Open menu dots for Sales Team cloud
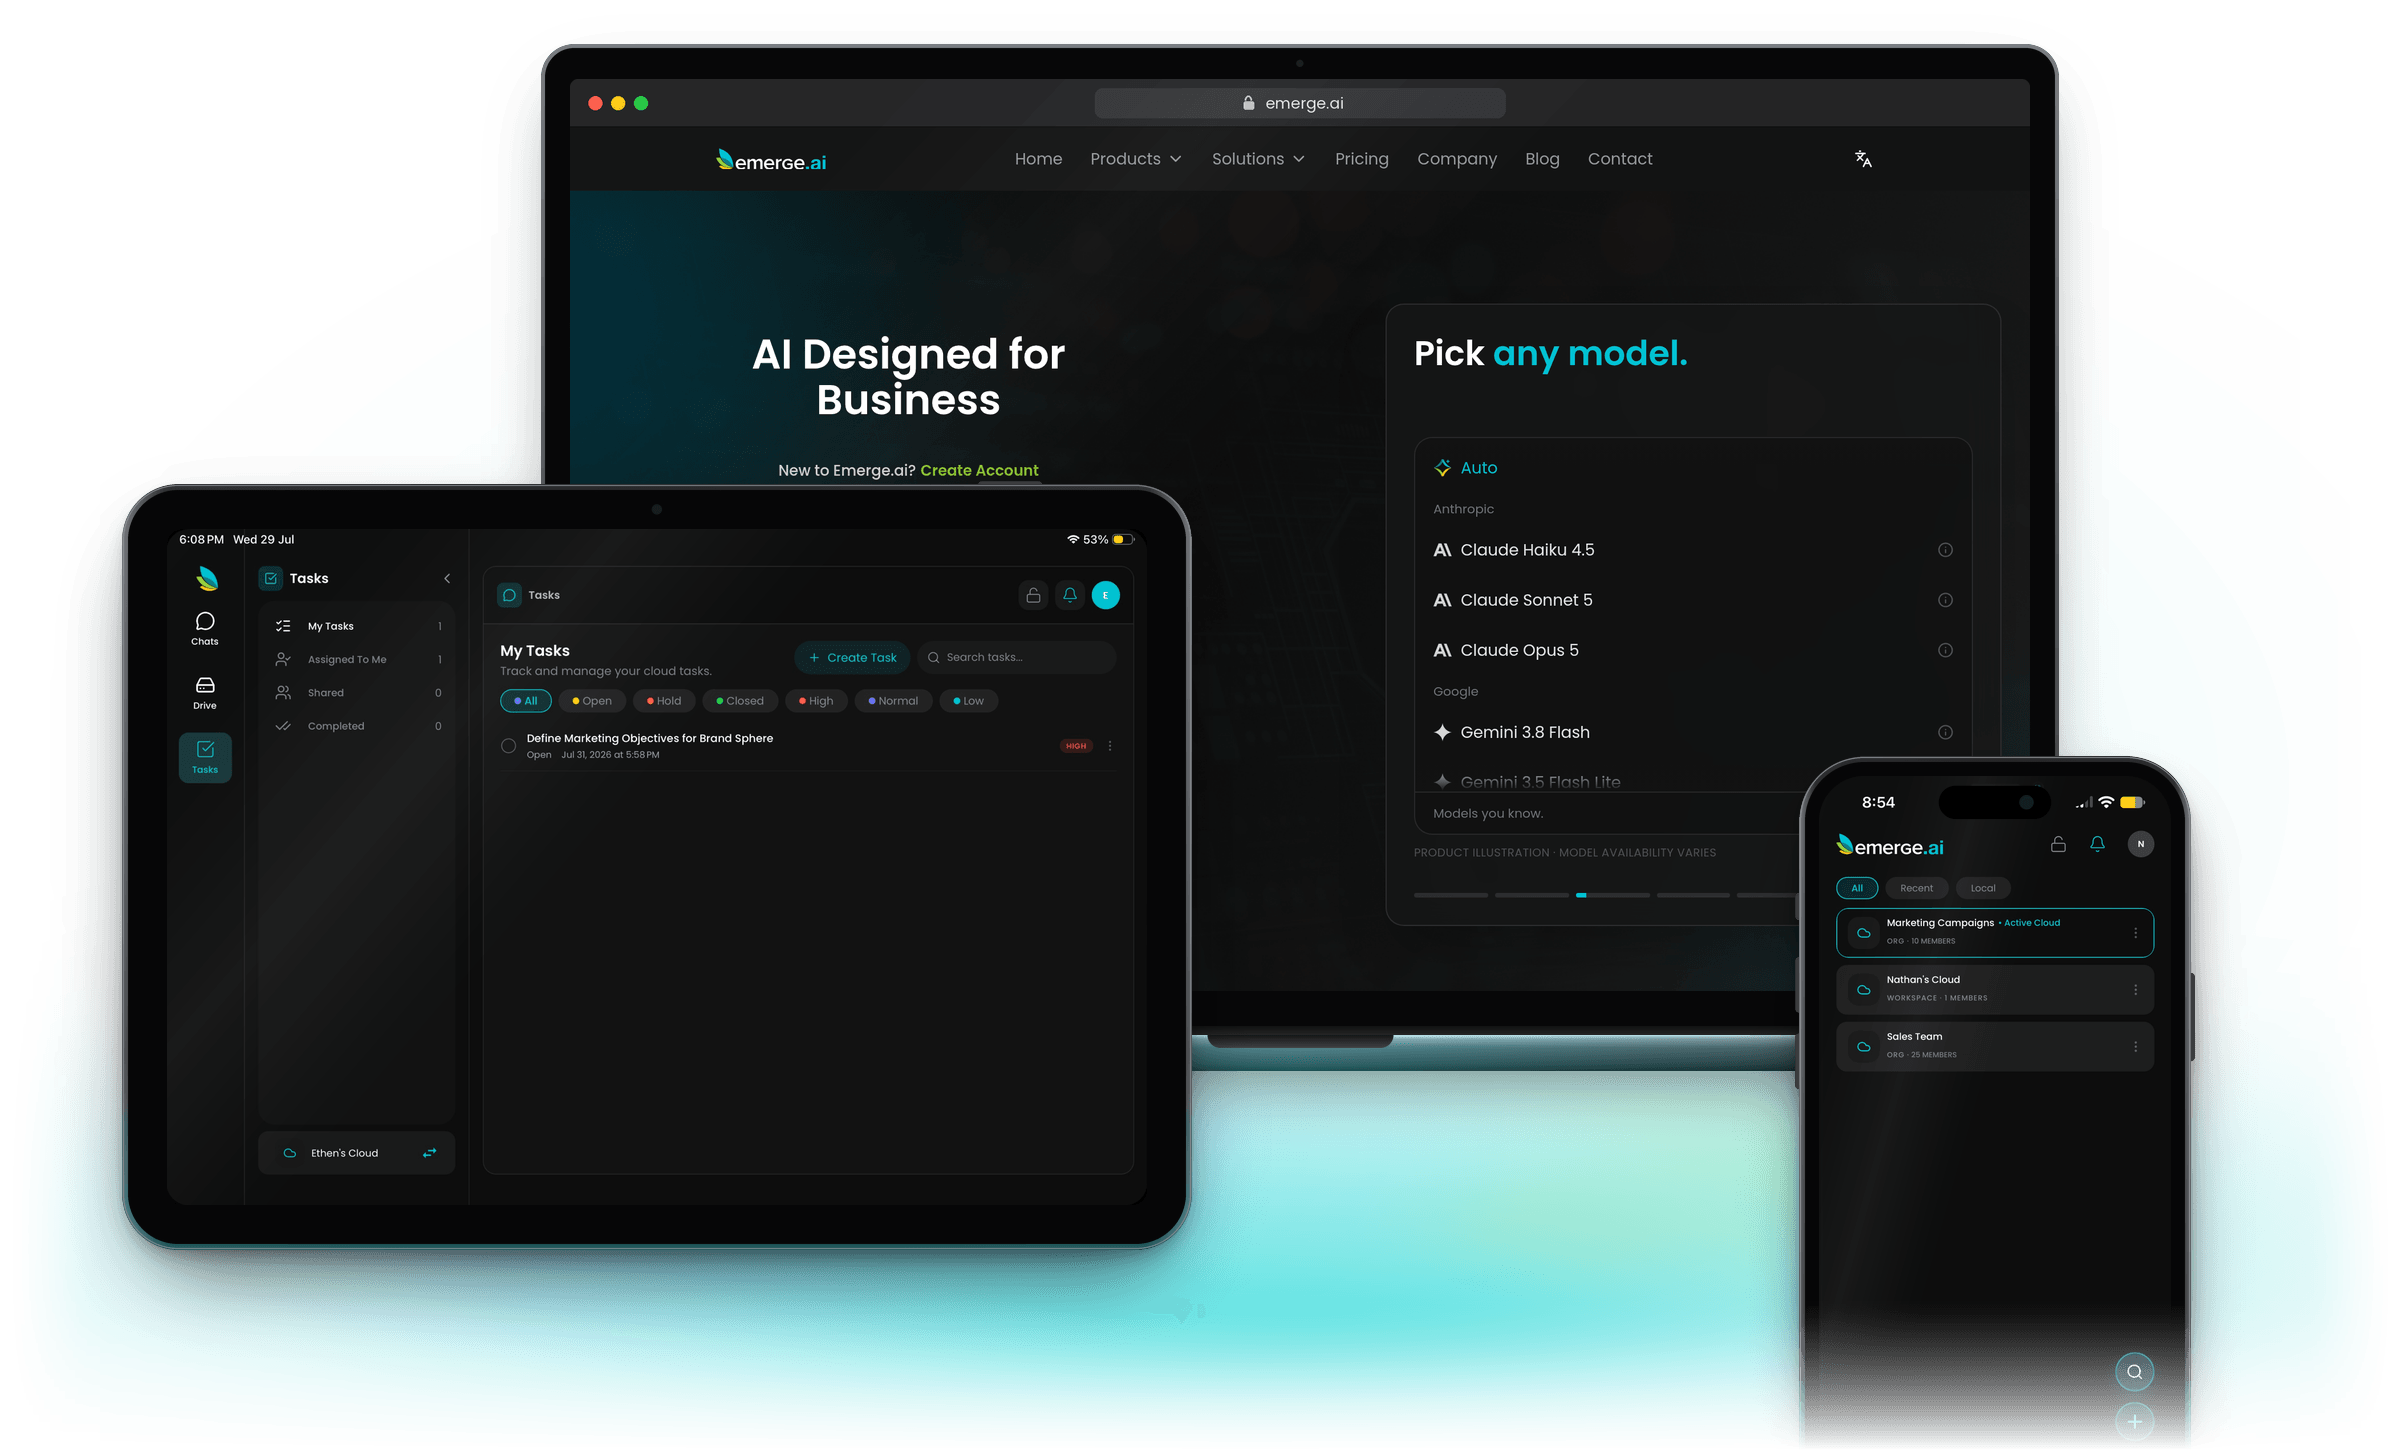This screenshot has height=1450, width=2400. 2135,1047
